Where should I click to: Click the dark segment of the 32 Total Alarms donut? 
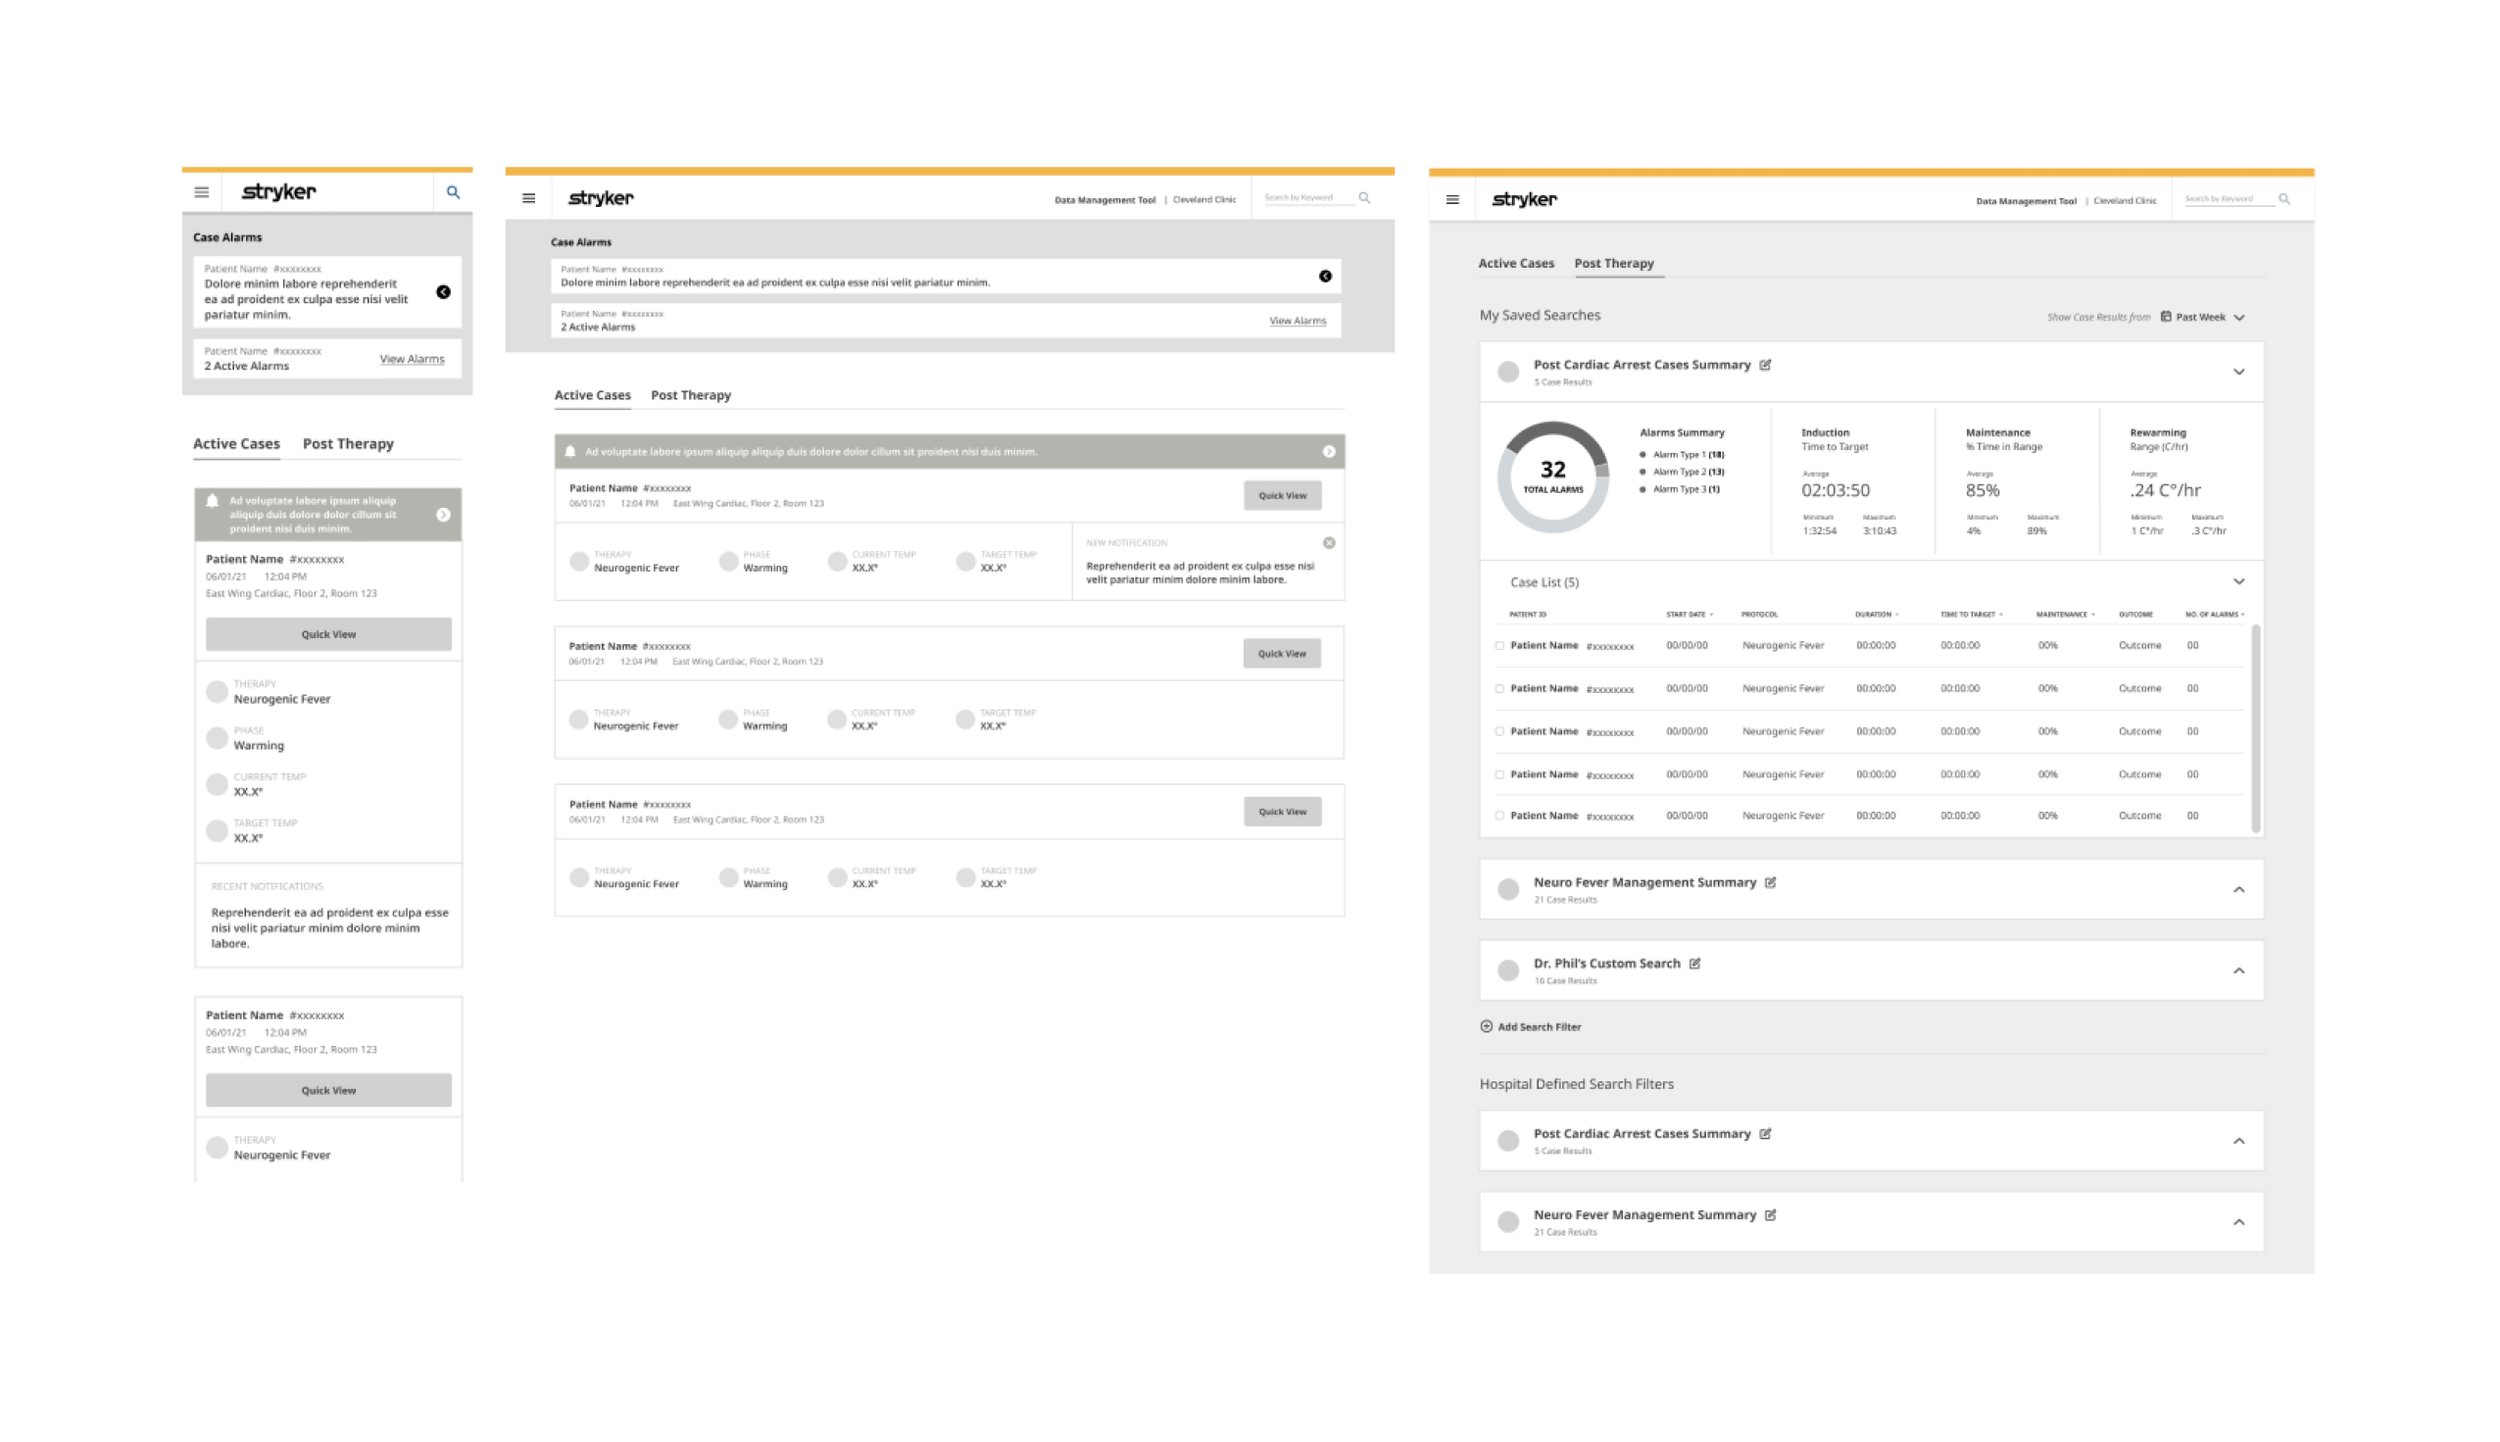[x=1562, y=432]
